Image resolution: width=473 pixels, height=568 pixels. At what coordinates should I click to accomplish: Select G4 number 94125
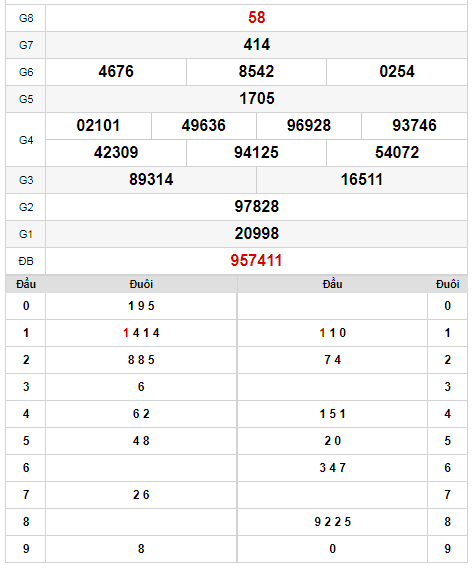point(256,153)
